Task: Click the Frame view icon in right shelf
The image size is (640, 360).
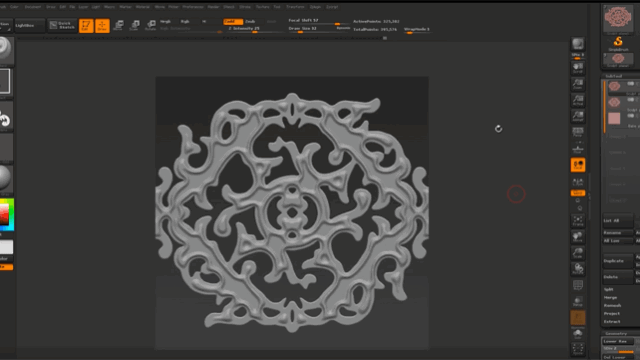Action: click(578, 221)
